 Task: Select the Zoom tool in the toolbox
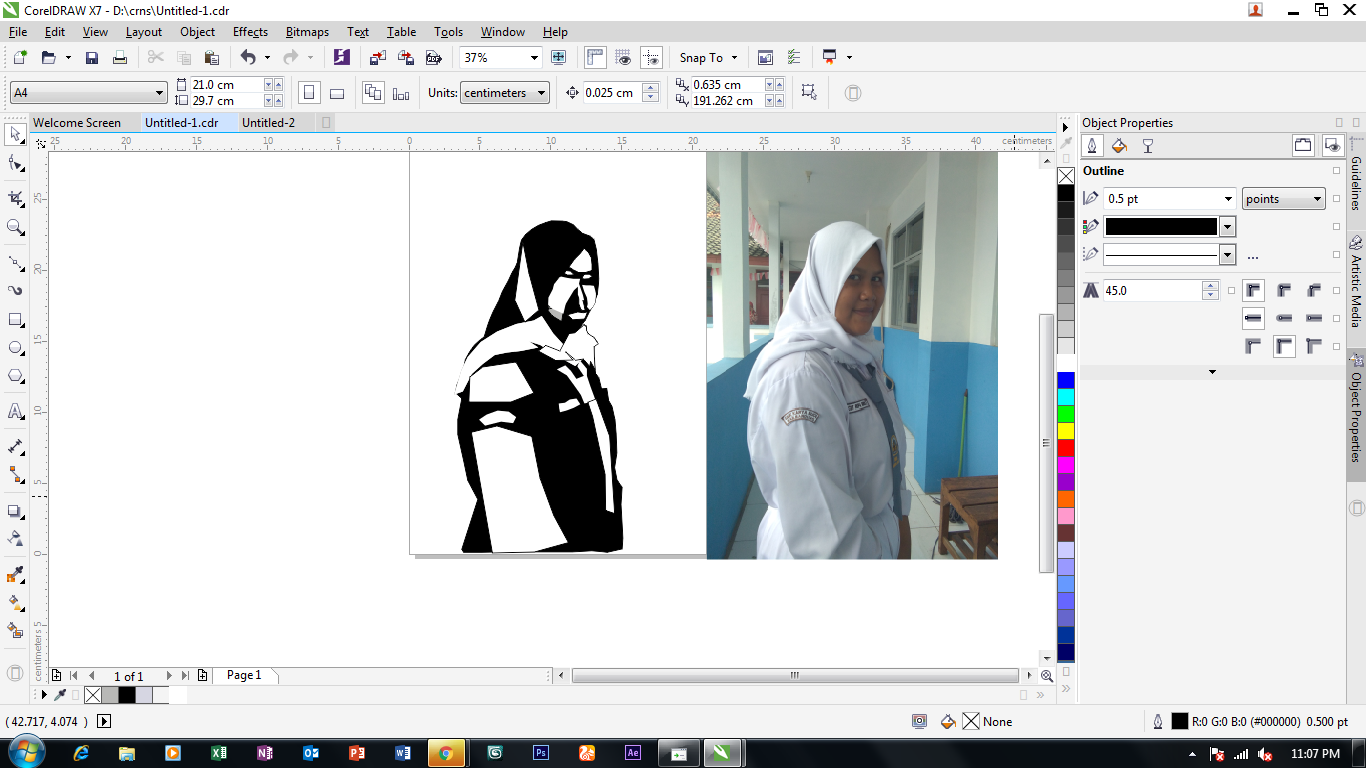click(15, 228)
